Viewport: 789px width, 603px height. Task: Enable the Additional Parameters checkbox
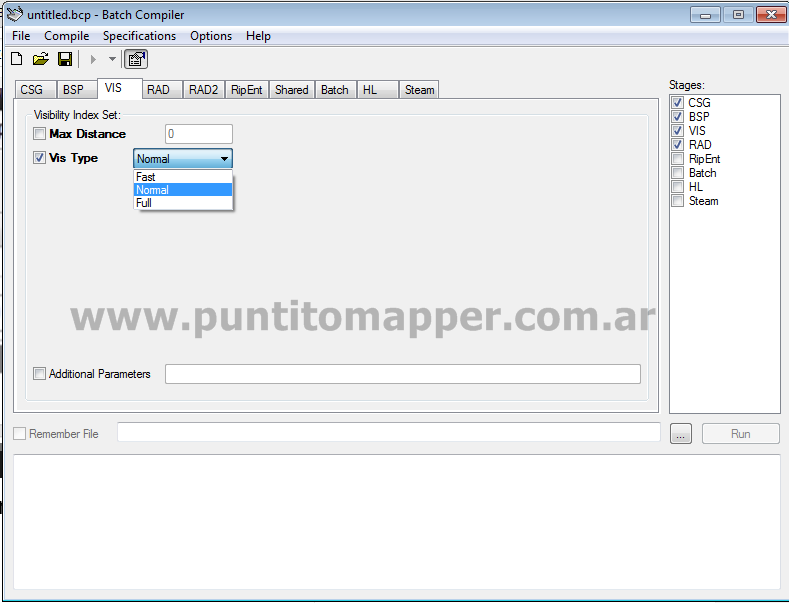click(x=39, y=373)
